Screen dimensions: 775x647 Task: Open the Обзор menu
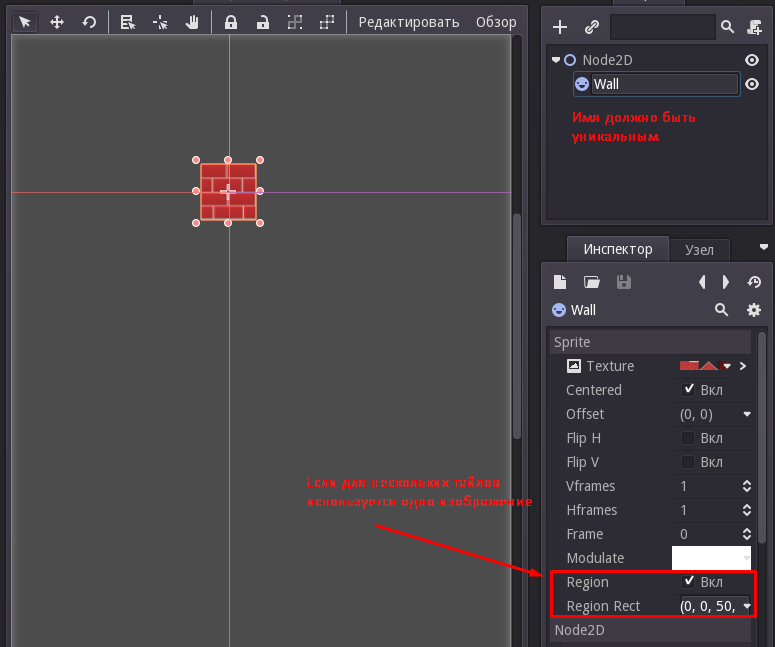496,22
